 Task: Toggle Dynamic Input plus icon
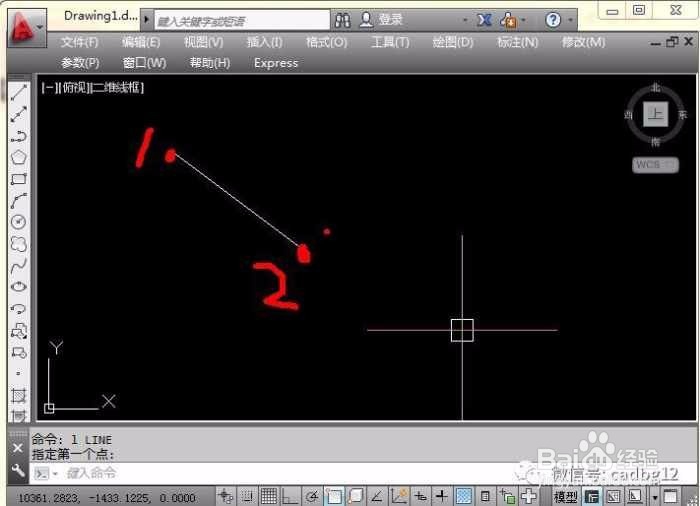pyautogui.click(x=420, y=496)
